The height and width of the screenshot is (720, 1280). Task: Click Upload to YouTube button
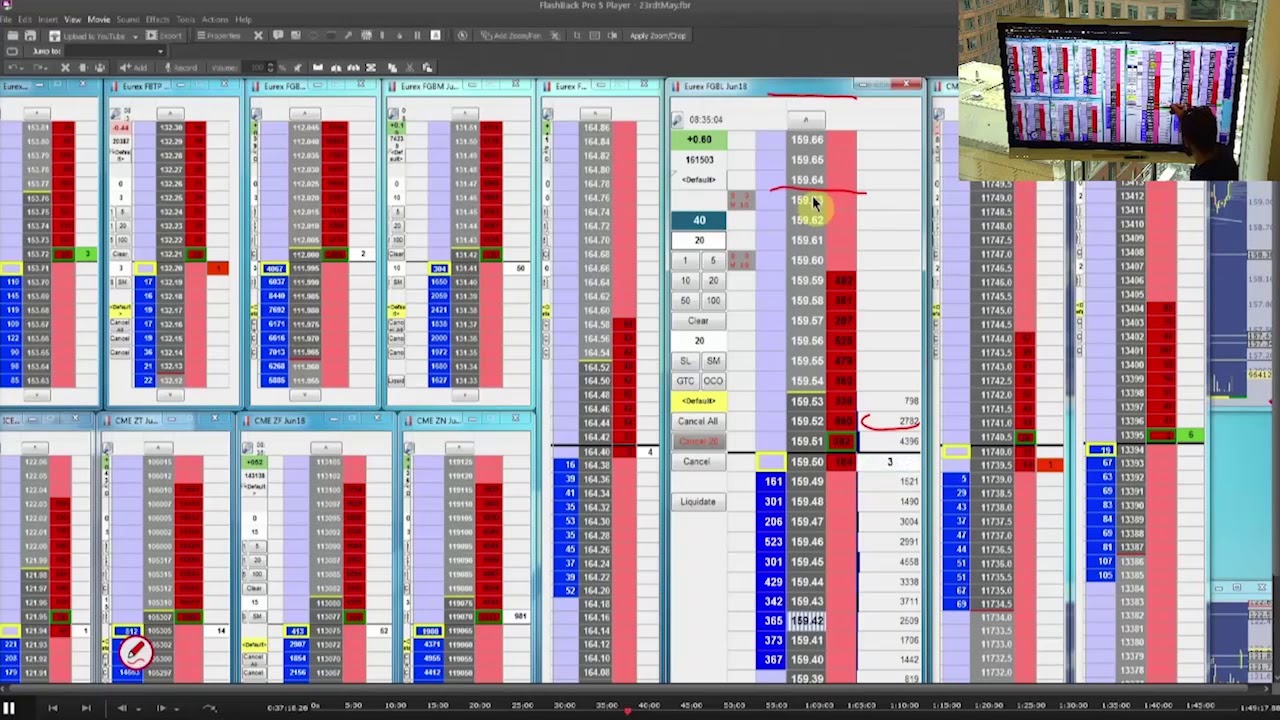click(90, 36)
